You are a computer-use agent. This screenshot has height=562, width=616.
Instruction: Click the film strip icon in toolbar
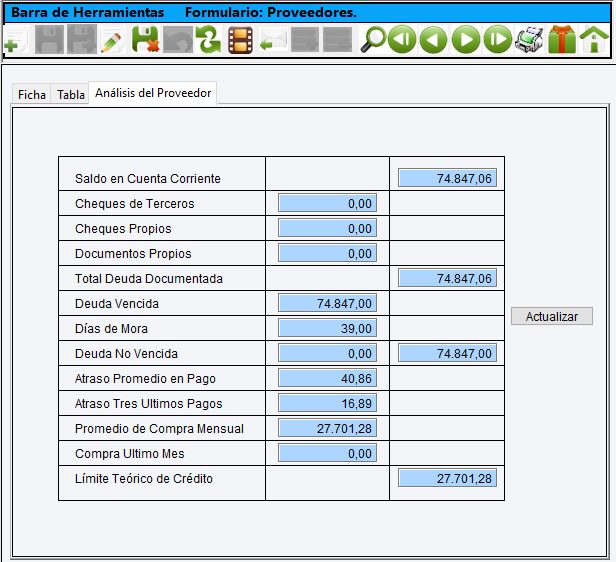pos(240,41)
